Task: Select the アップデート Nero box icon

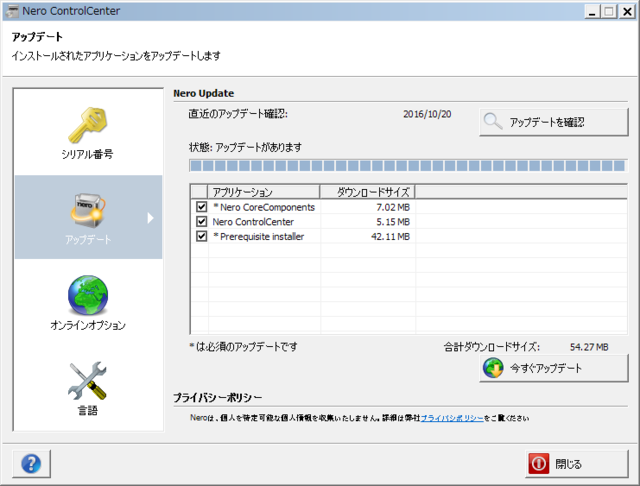Action: coord(88,211)
